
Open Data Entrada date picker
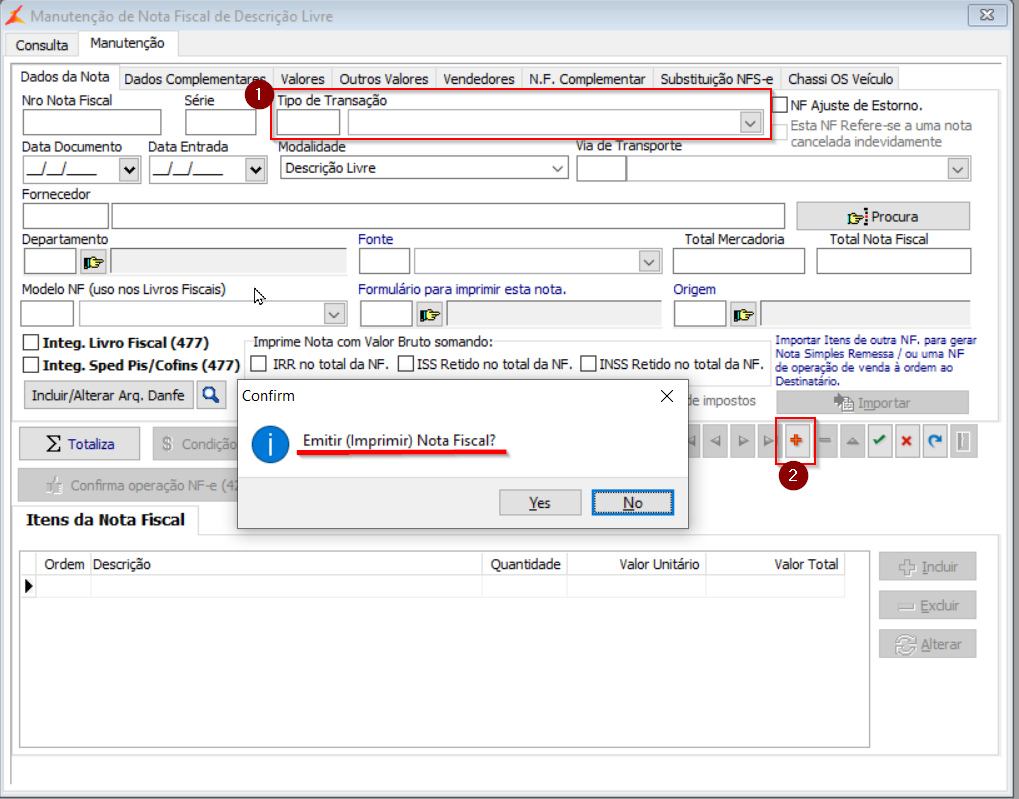click(255, 170)
